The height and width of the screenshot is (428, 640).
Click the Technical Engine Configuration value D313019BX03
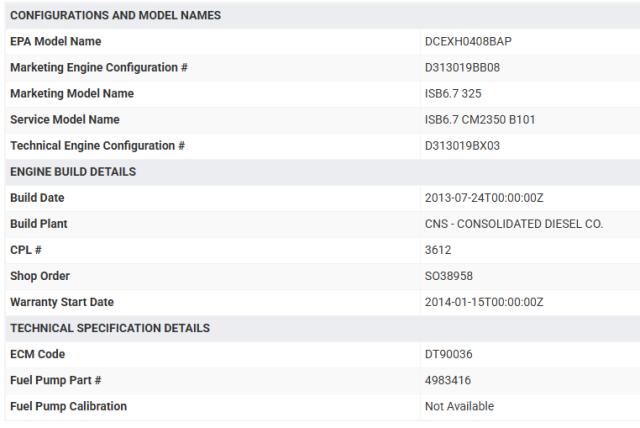[462, 146]
